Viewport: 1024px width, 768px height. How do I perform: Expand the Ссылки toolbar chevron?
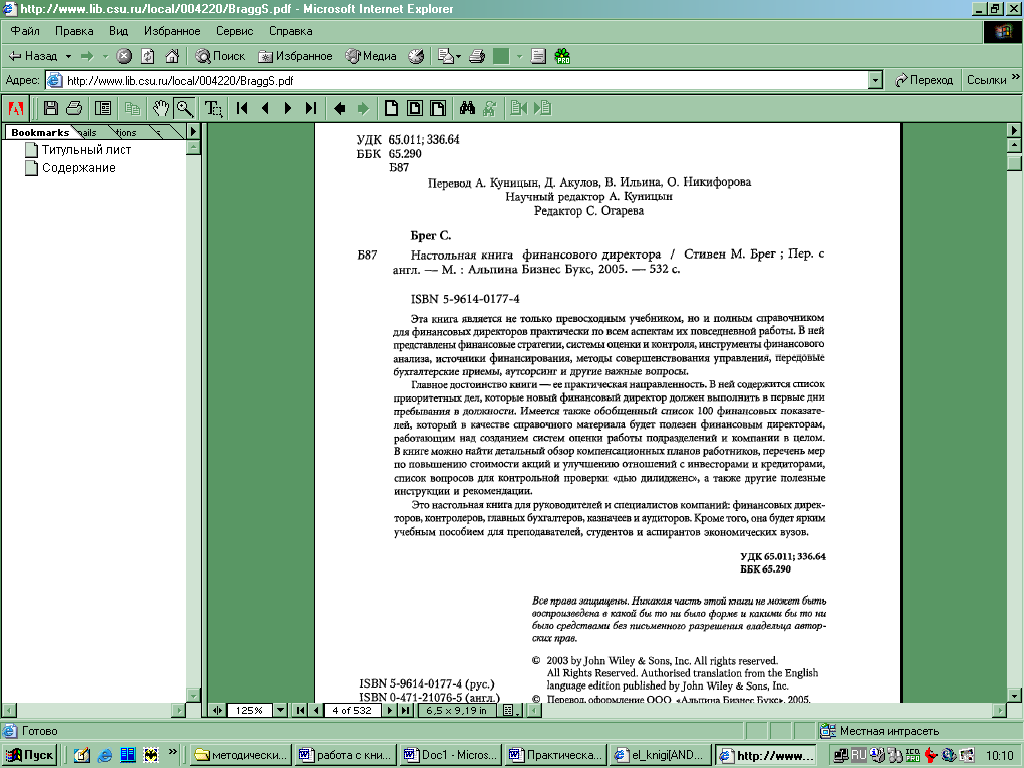point(1015,77)
